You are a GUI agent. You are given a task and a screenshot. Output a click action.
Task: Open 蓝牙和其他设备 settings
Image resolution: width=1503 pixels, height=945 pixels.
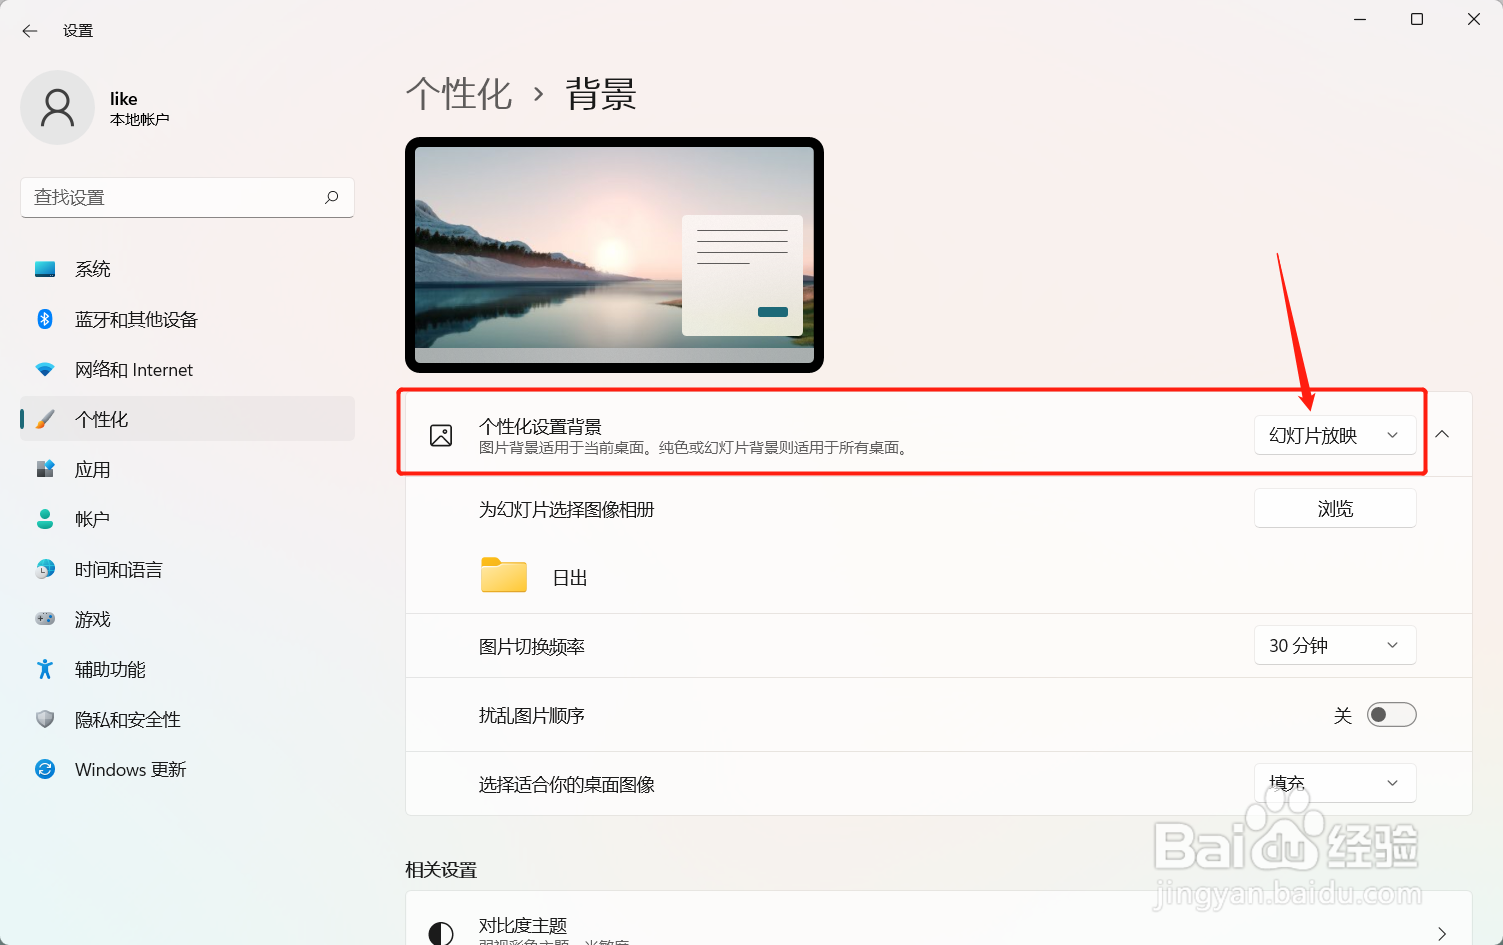coord(187,319)
